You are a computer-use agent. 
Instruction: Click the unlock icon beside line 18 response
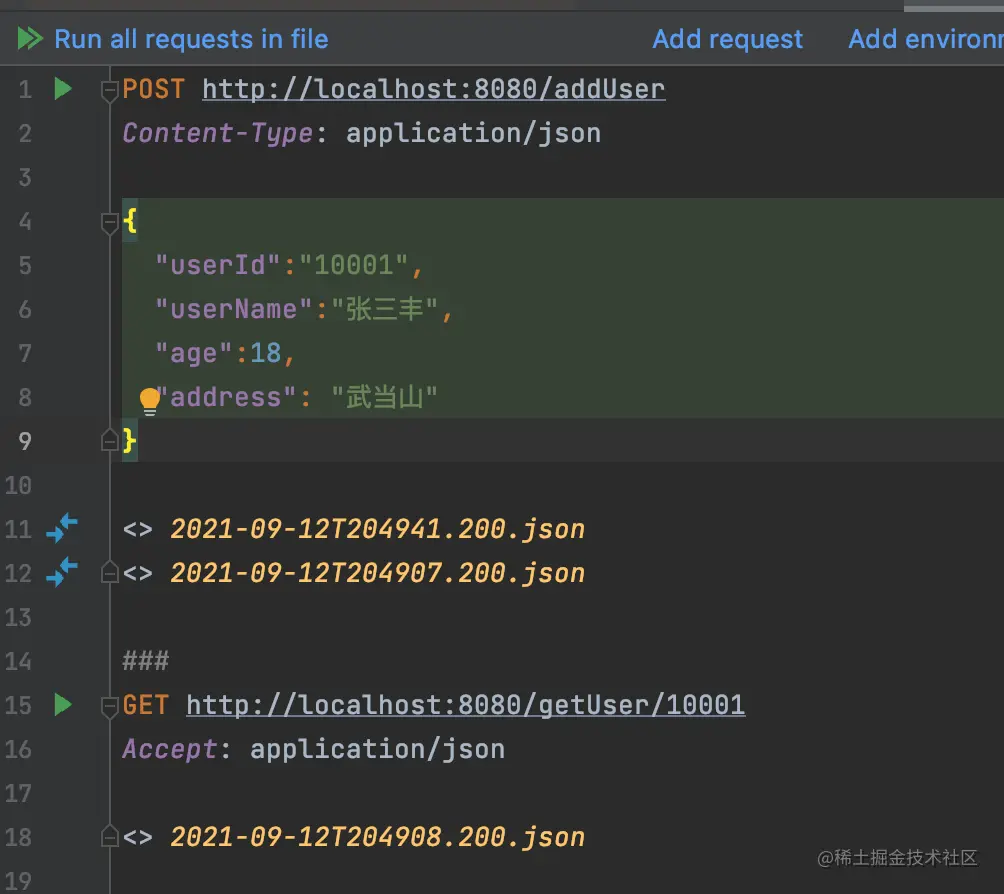(x=109, y=835)
